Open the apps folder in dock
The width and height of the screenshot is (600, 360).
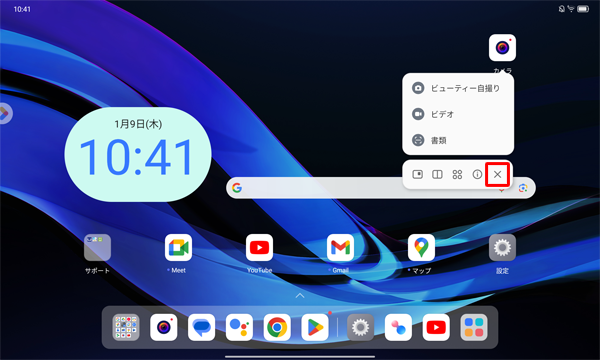[x=126, y=327]
